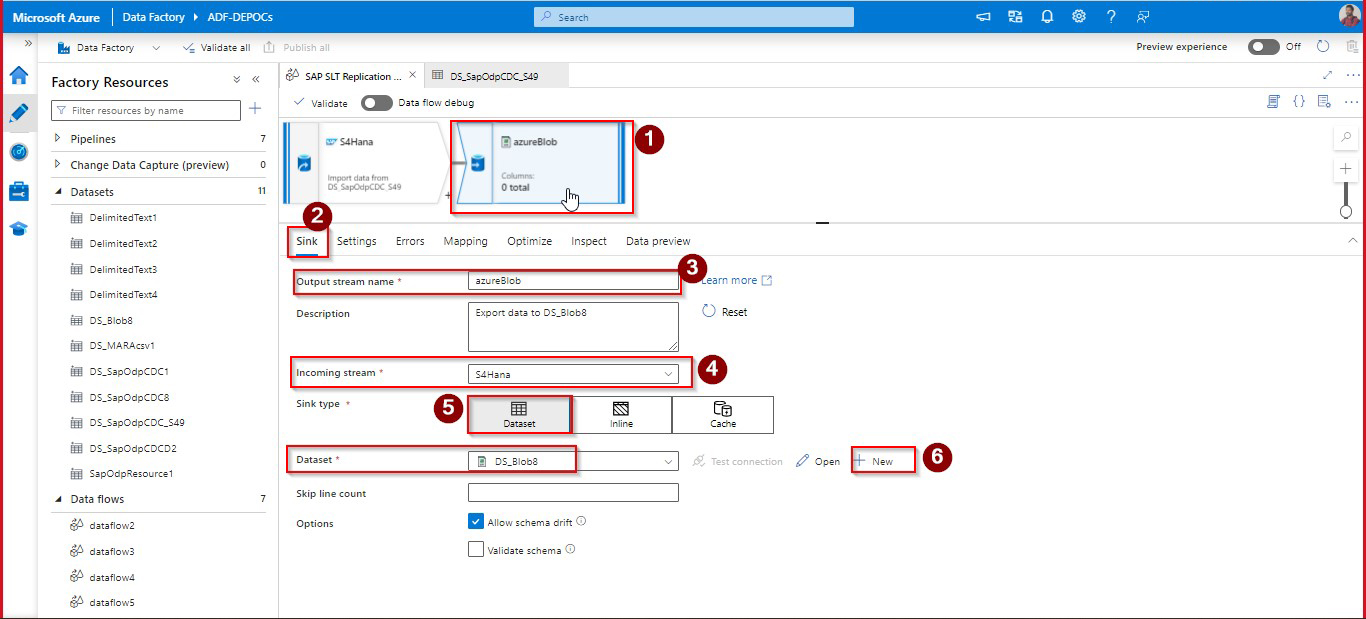The image size is (1366, 619).
Task: Click Open to edit the dataset
Action: point(818,461)
